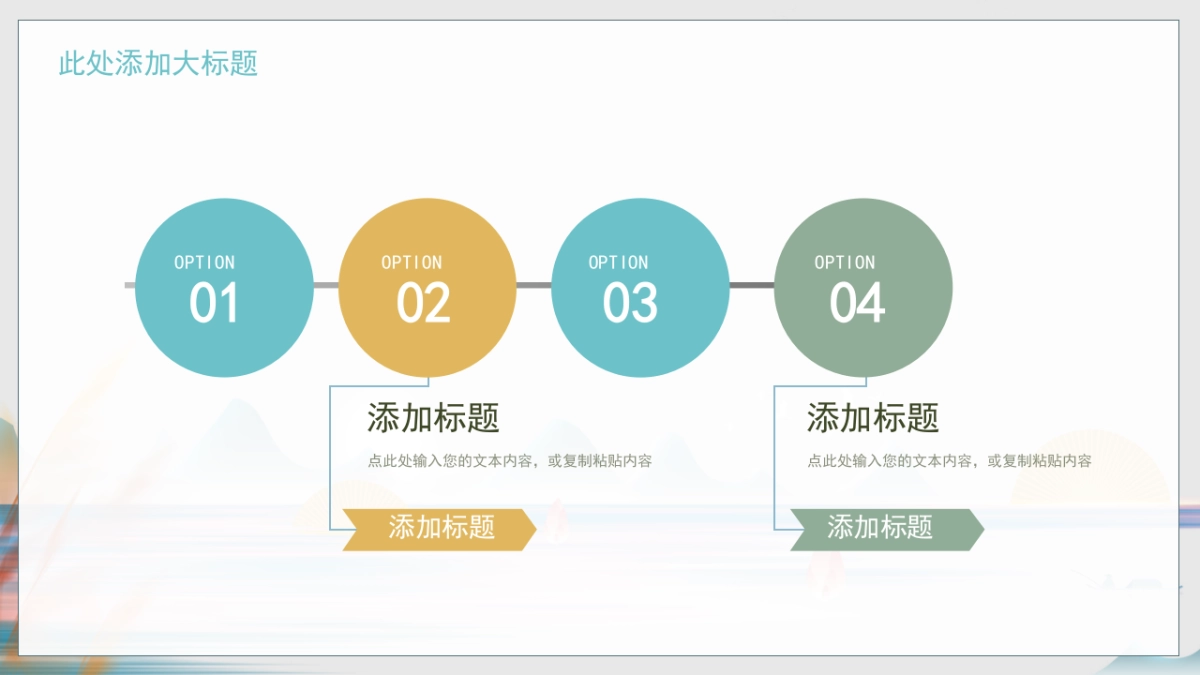1200x675 pixels.
Task: Select the green OPTION 04 circle
Action: point(864,287)
